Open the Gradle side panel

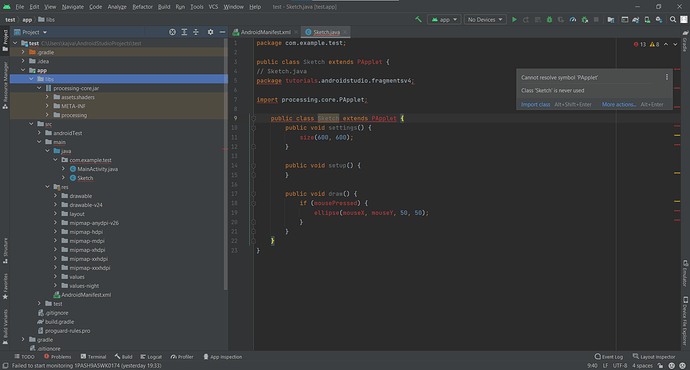pos(685,41)
